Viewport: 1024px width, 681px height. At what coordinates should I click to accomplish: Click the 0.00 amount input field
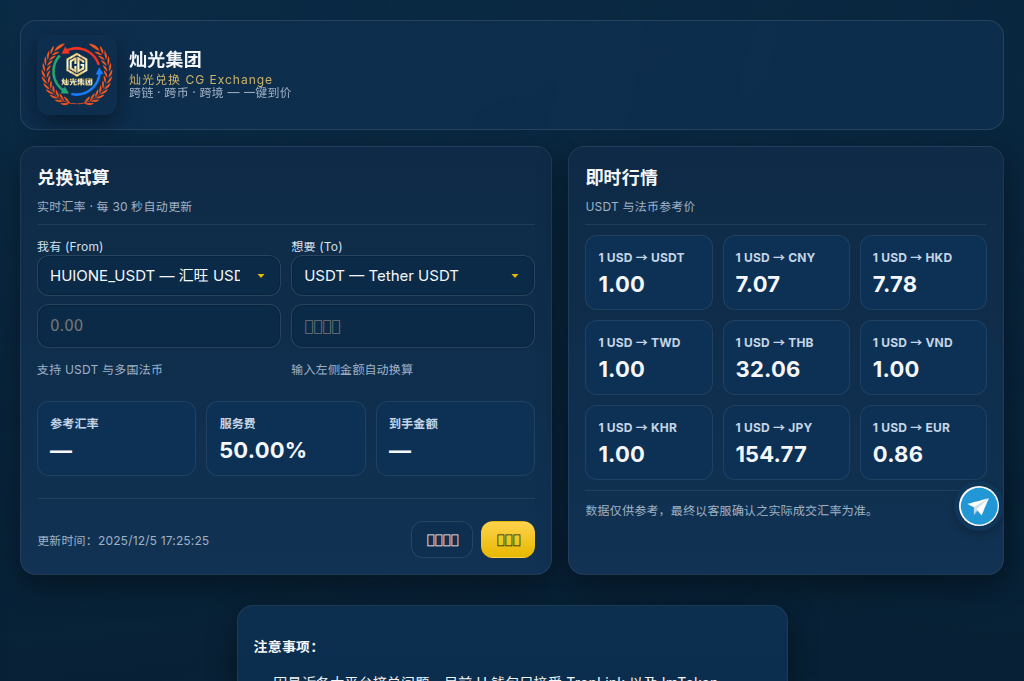[158, 325]
